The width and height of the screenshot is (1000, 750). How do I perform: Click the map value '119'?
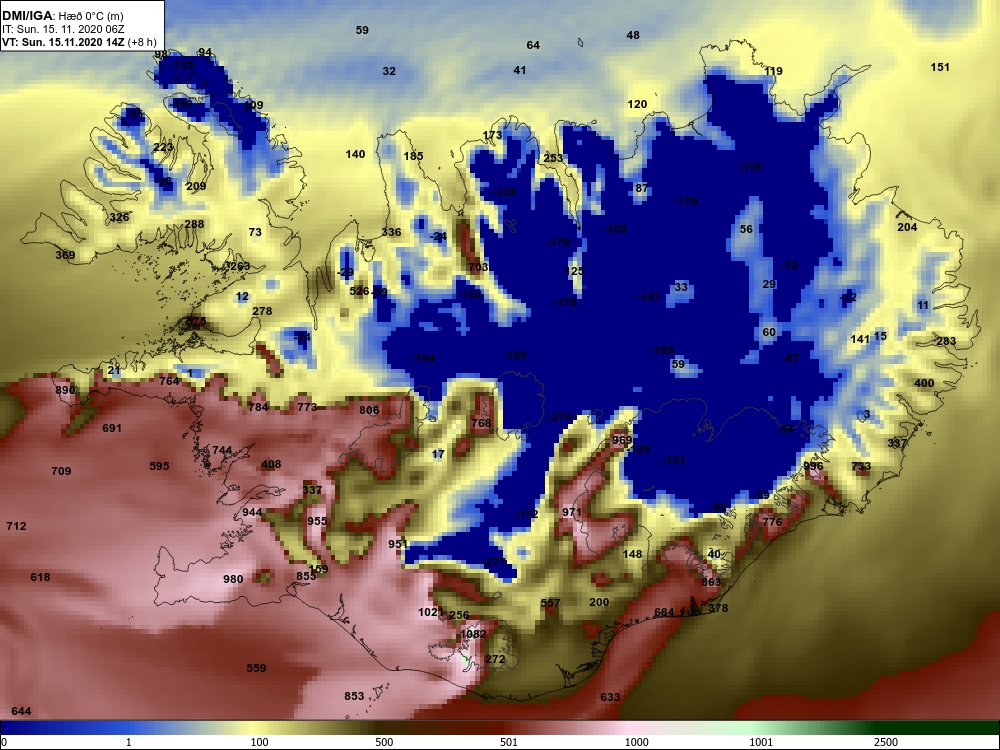(773, 71)
